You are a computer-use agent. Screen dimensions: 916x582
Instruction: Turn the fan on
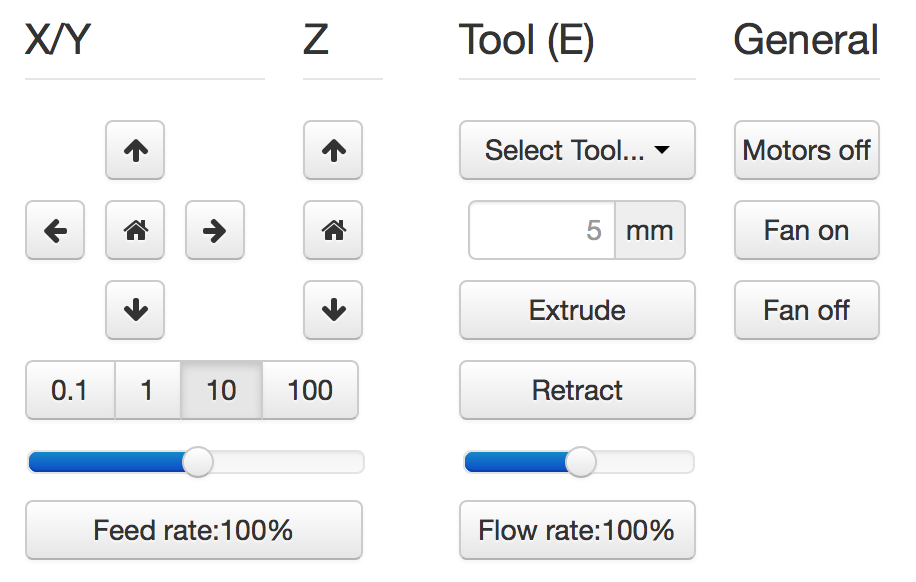point(807,230)
